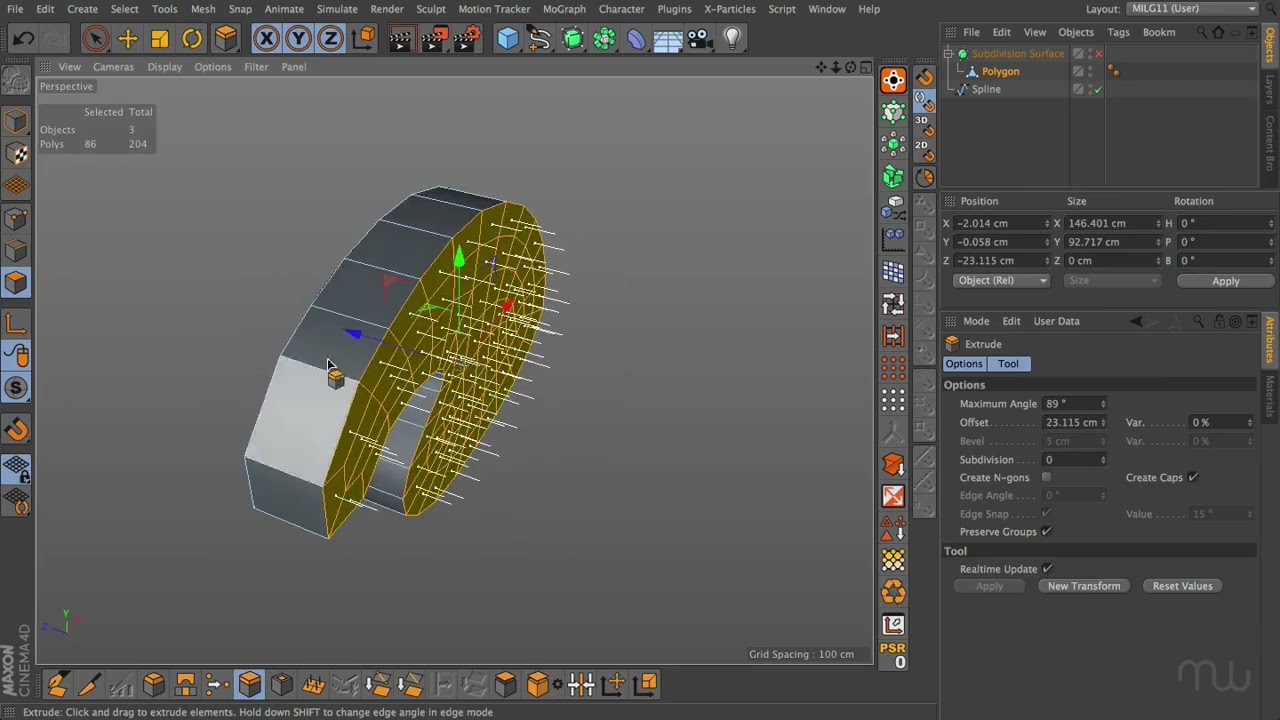Viewport: 1280px width, 720px height.
Task: Open the viewport Cameras menu
Action: coord(113,67)
